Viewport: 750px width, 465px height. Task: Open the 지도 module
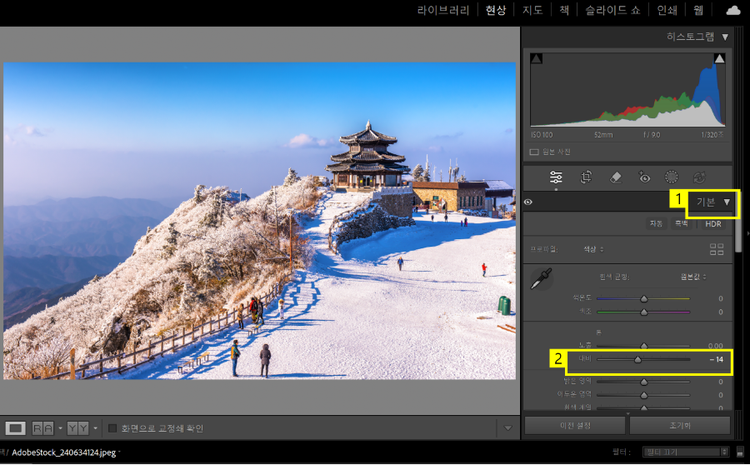[x=532, y=10]
